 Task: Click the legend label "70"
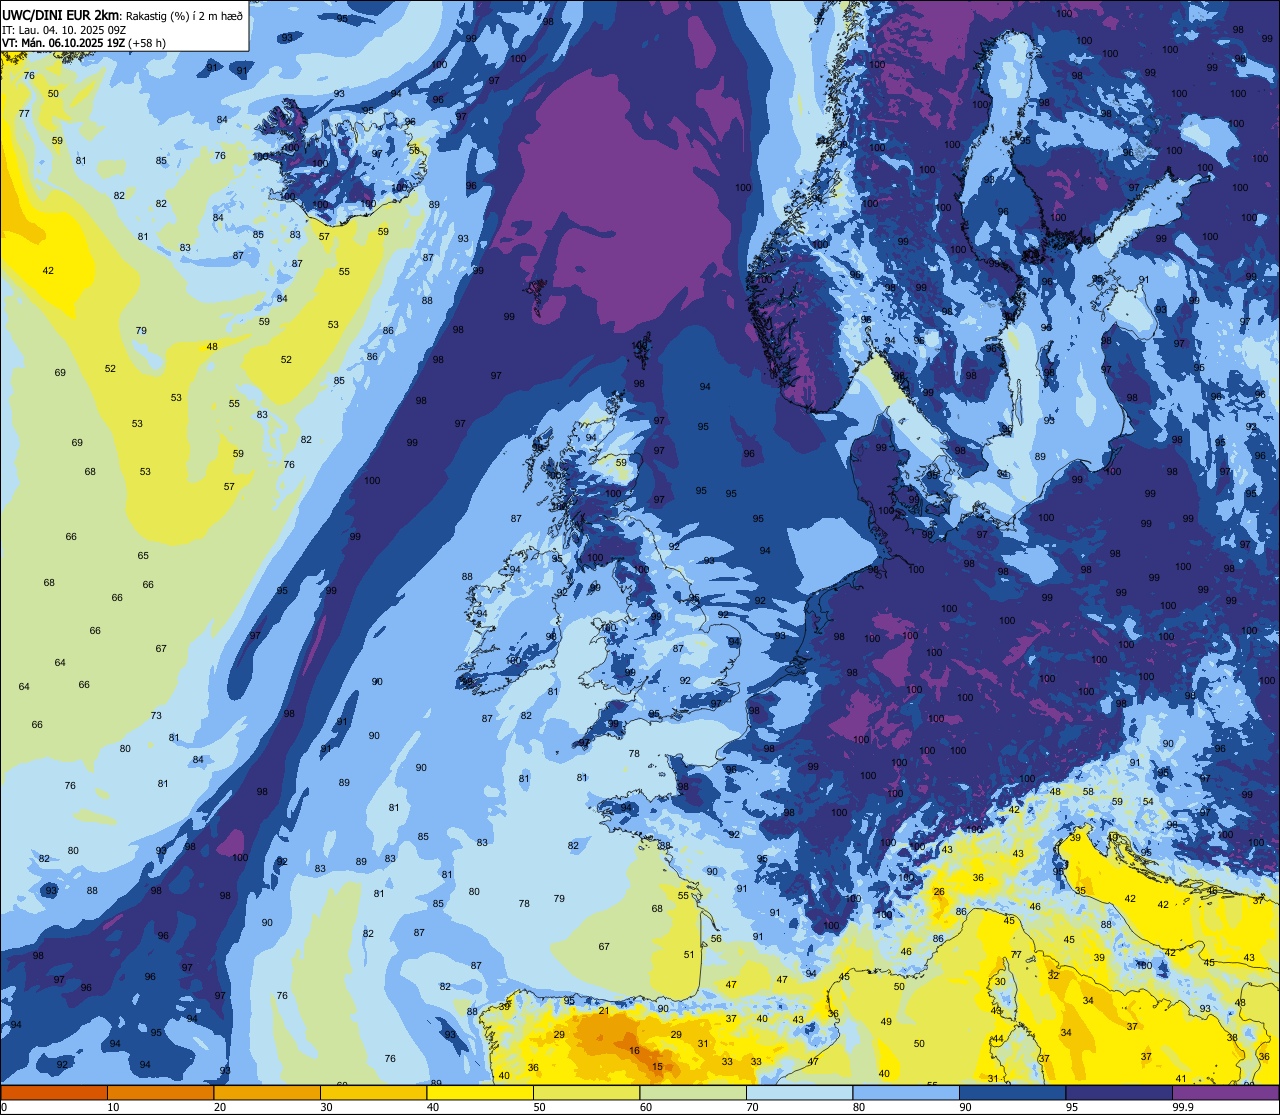tap(752, 1107)
